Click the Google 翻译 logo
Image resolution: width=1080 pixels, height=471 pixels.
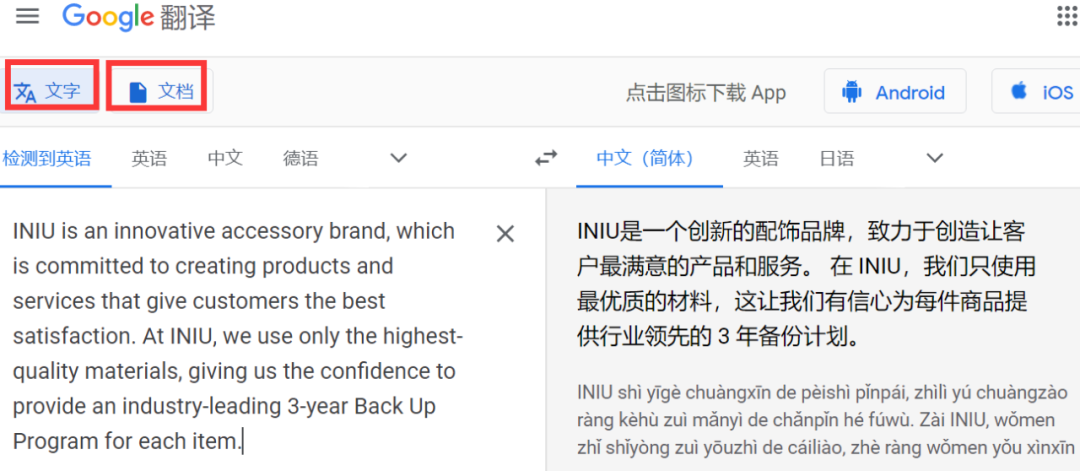pos(138,18)
